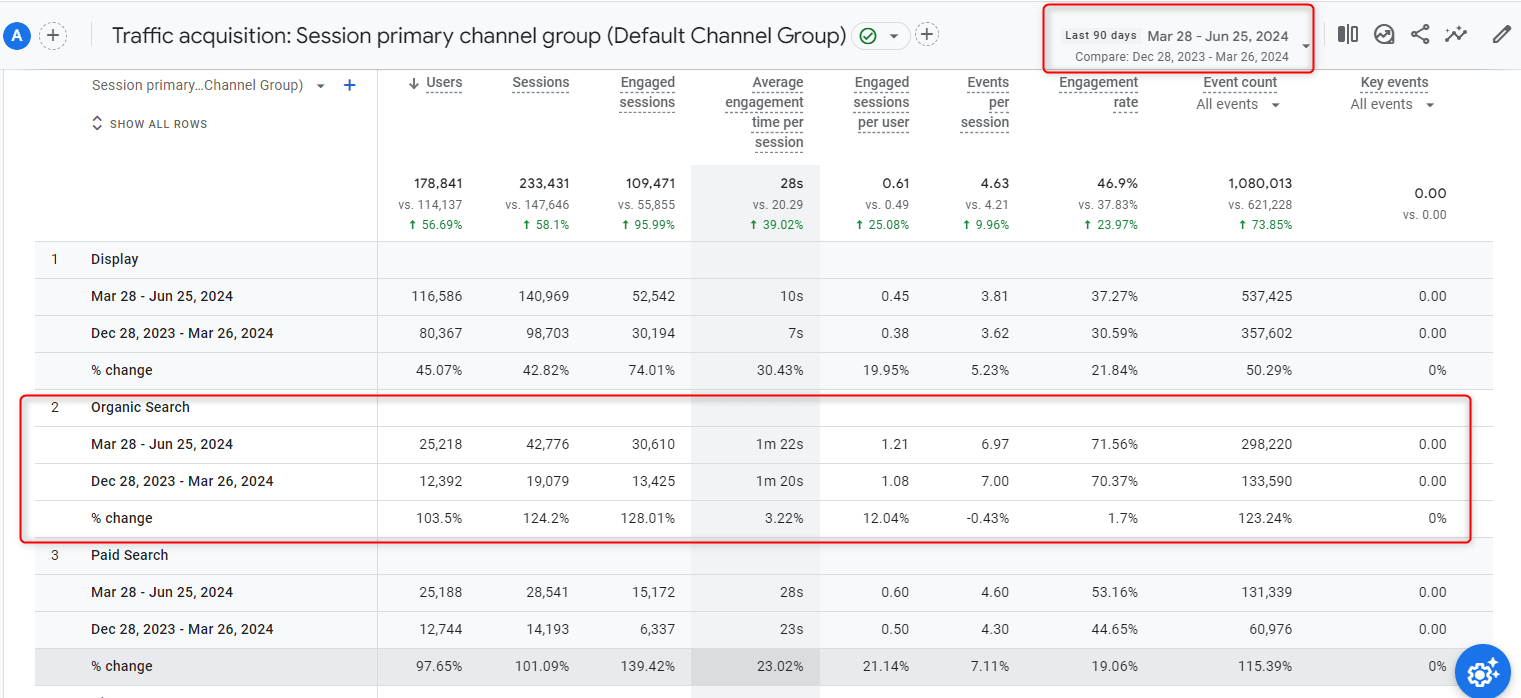The height and width of the screenshot is (698, 1521).
Task: Add filter with the plus after the title
Action: (x=928, y=35)
